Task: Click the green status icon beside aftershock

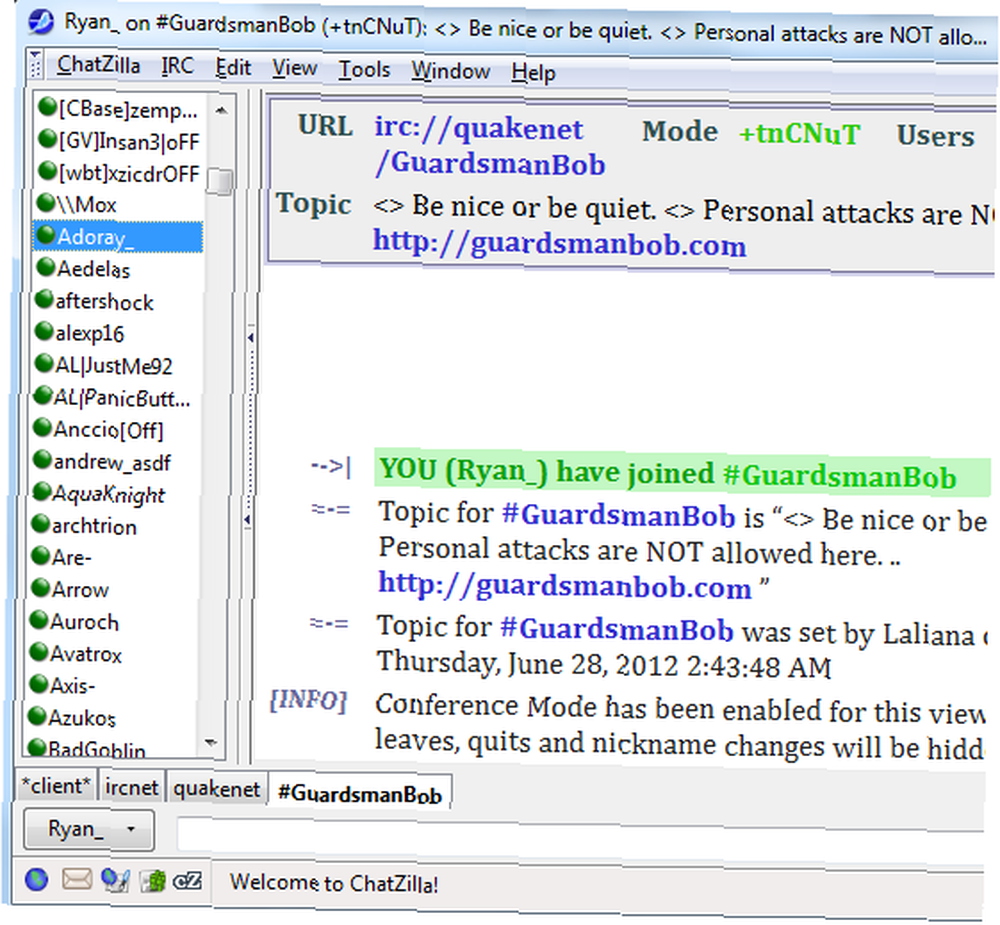Action: 45,299
